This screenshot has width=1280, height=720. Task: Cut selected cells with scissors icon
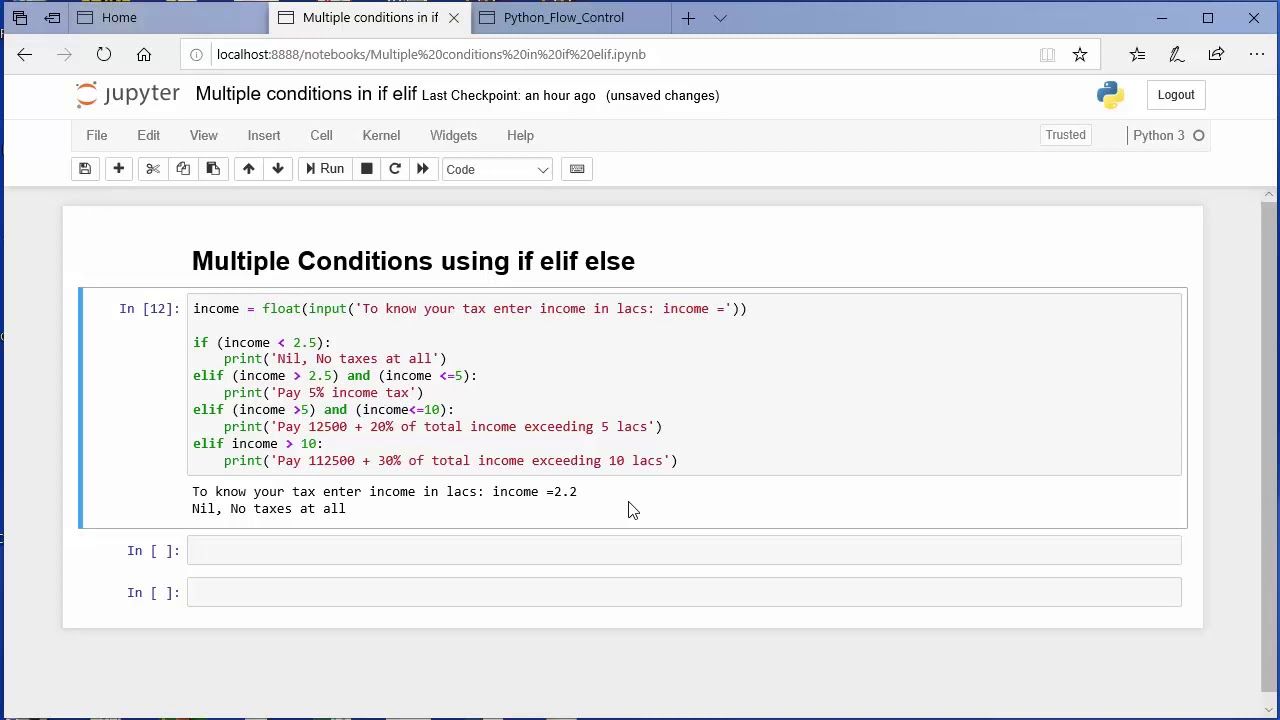point(153,169)
